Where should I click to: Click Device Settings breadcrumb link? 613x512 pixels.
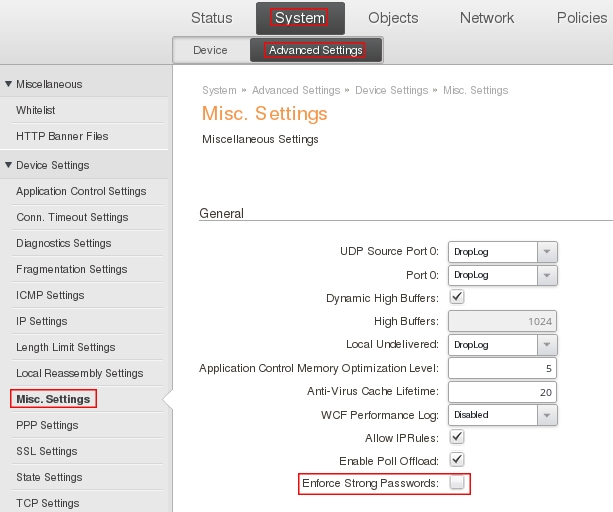click(391, 90)
